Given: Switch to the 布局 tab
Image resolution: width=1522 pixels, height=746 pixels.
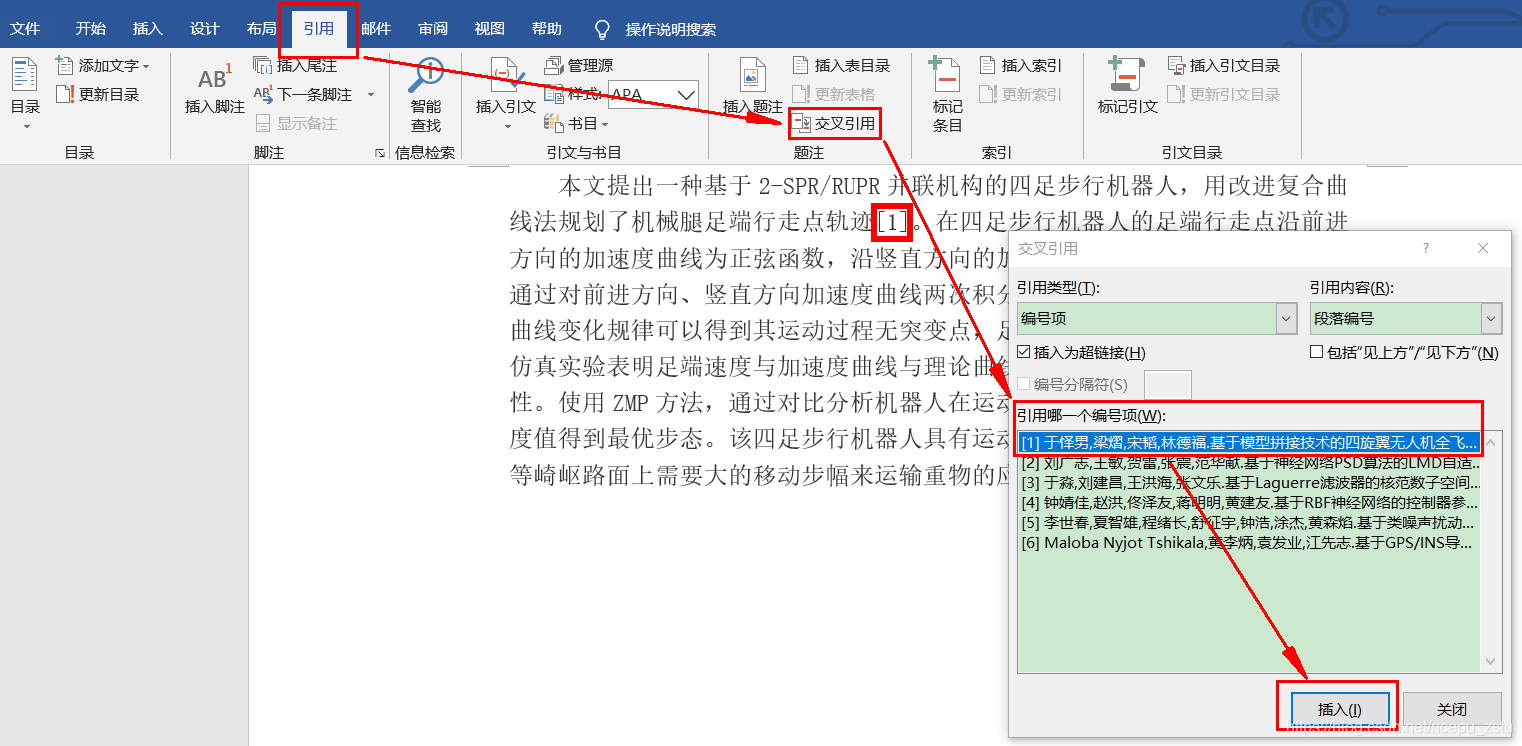Looking at the screenshot, I should pos(261,29).
